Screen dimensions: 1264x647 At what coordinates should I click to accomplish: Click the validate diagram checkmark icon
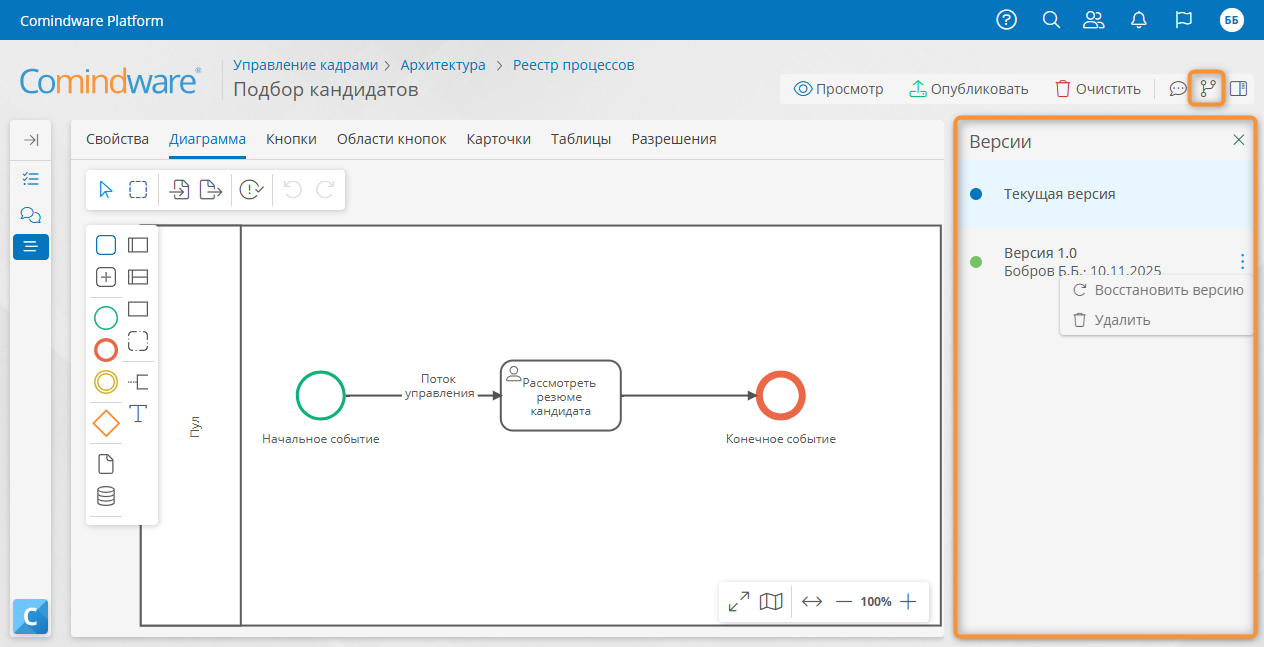click(252, 190)
